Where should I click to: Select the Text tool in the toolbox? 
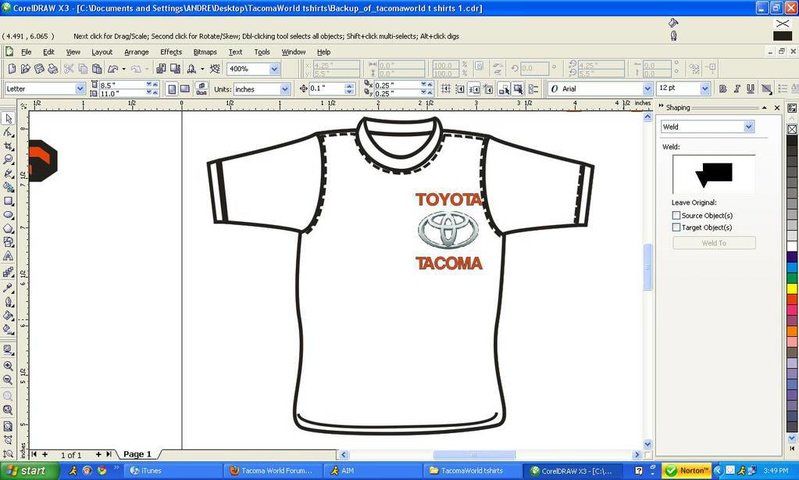(8, 256)
